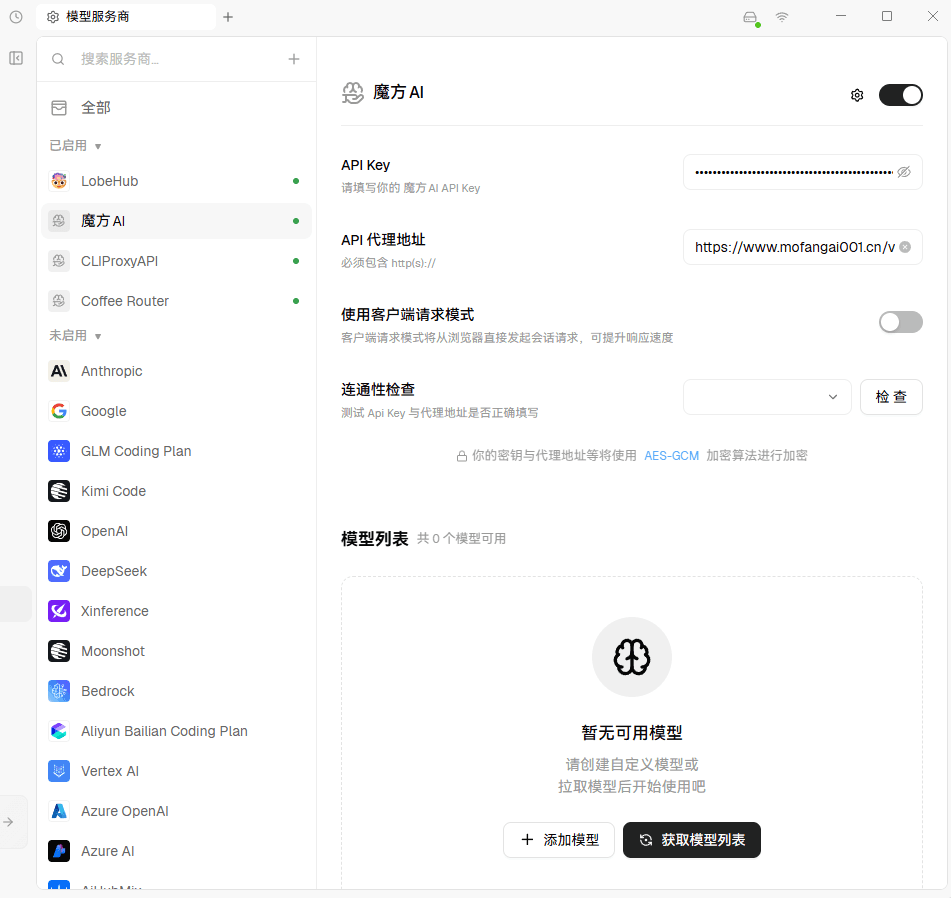Image resolution: width=951 pixels, height=898 pixels.
Task: Click the LobeHub provider icon
Action: coord(59,181)
